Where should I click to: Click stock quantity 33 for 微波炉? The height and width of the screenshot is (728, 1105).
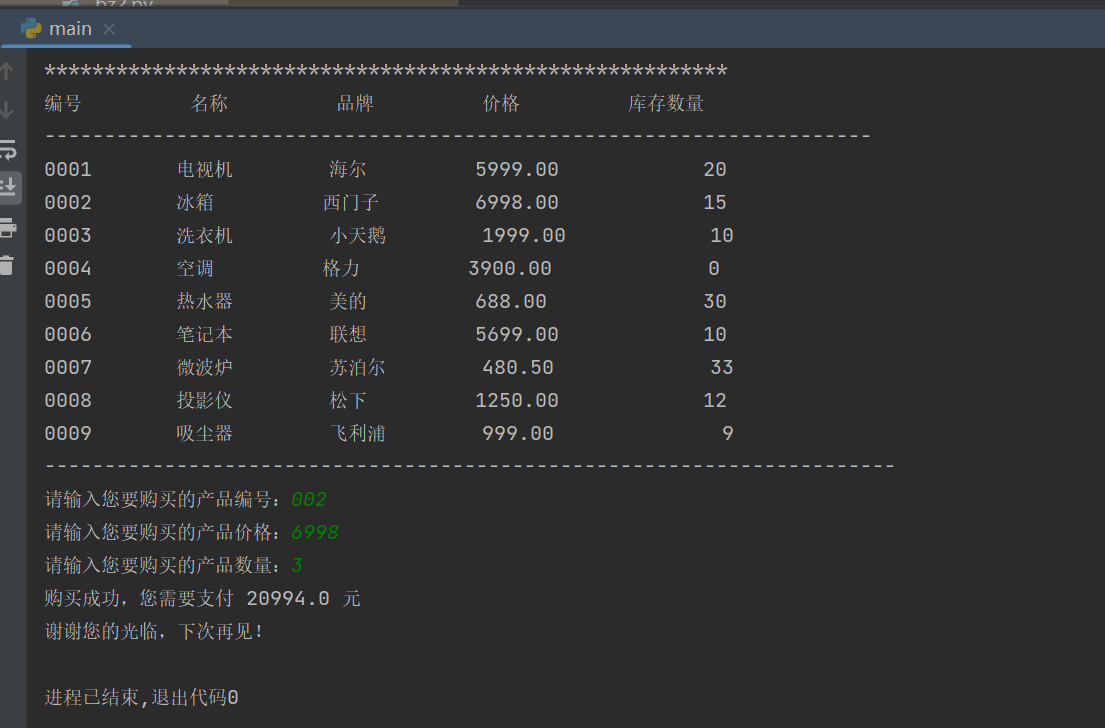pos(722,368)
